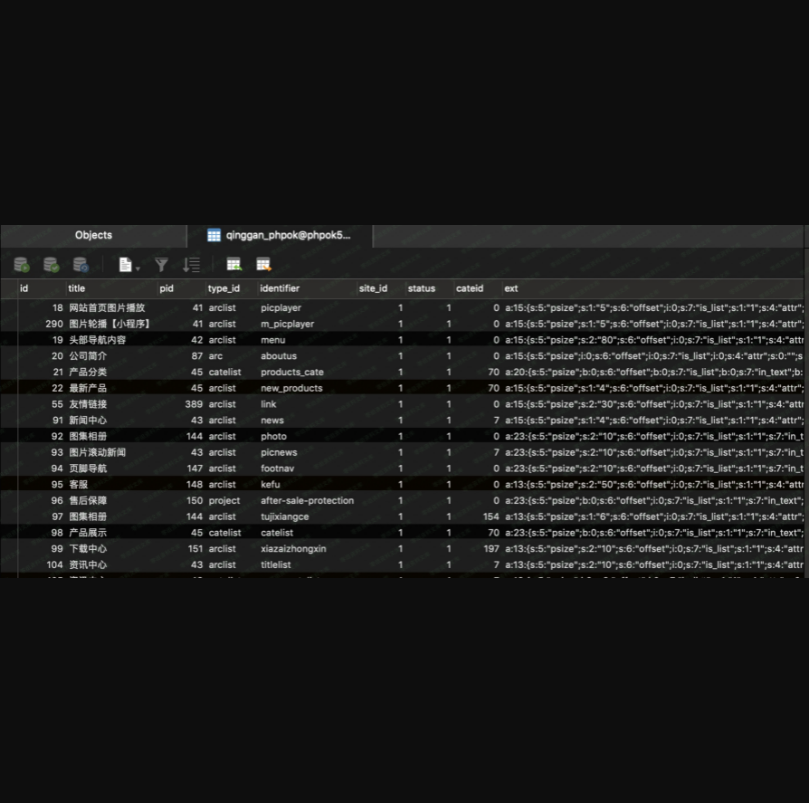The height and width of the screenshot is (803, 809).
Task: Select the 'xiazaizhongxin' identifier cell
Action: tap(293, 549)
